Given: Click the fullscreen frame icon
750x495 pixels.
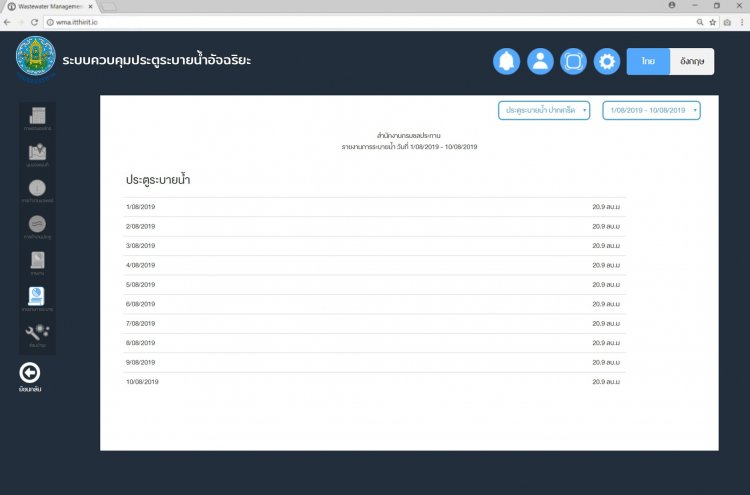Looking at the screenshot, I should 573,61.
